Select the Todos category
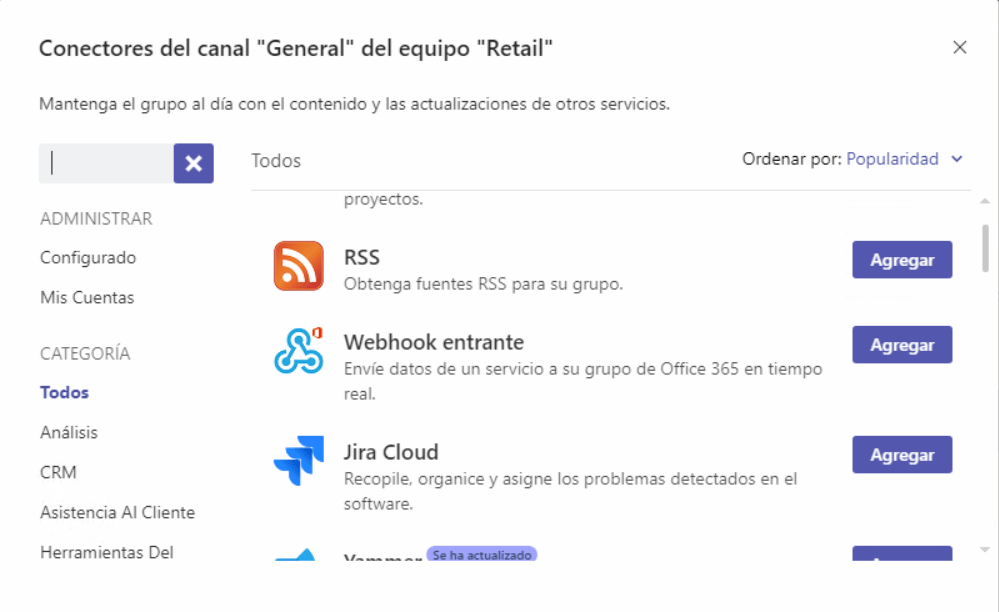Viewport: 999px width, 612px height. pyautogui.click(x=64, y=393)
